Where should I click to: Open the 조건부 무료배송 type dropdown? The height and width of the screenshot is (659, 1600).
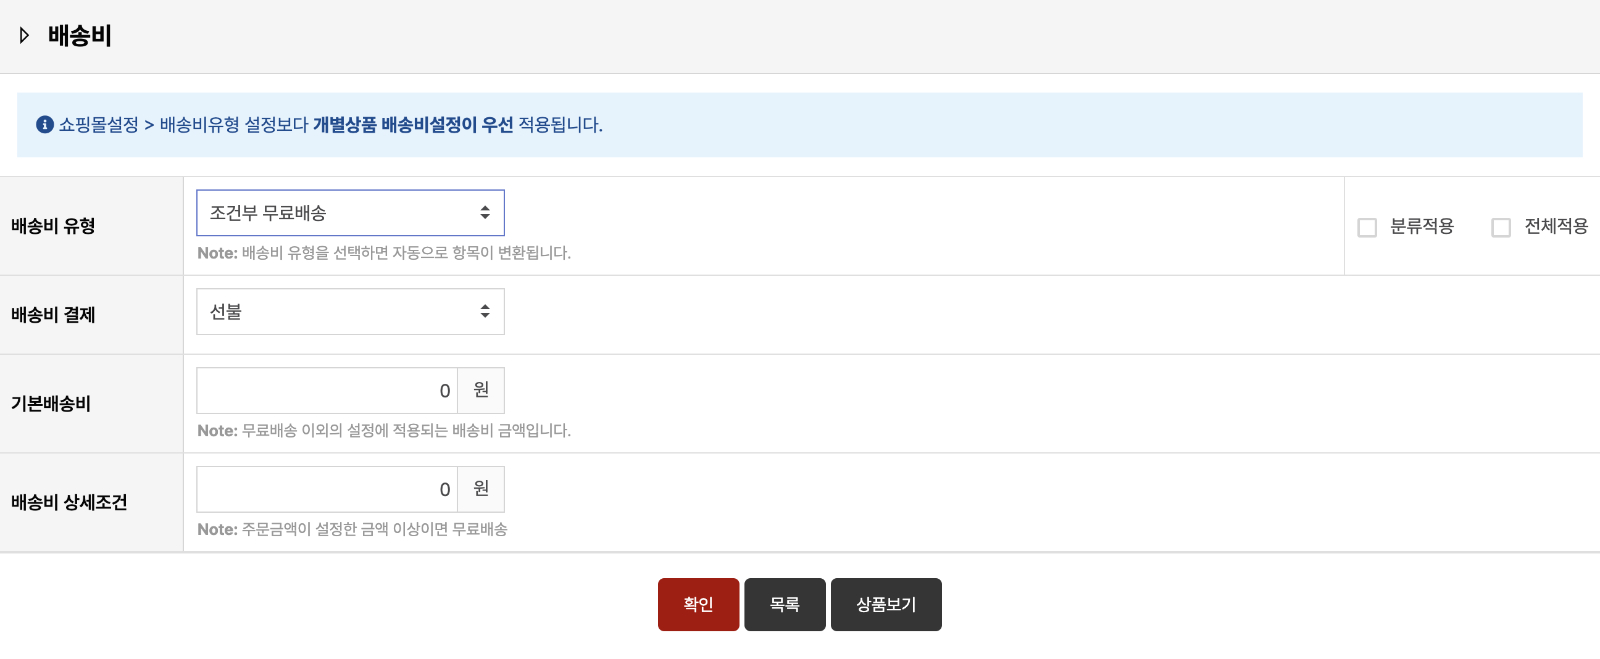(350, 213)
